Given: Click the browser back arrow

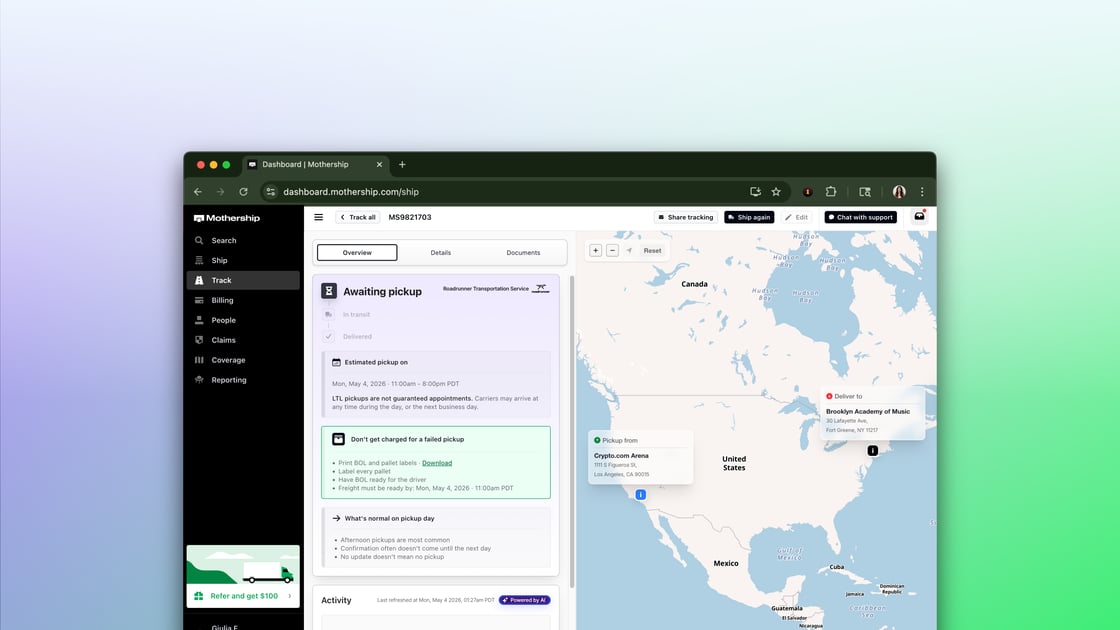Looking at the screenshot, I should pyautogui.click(x=198, y=191).
